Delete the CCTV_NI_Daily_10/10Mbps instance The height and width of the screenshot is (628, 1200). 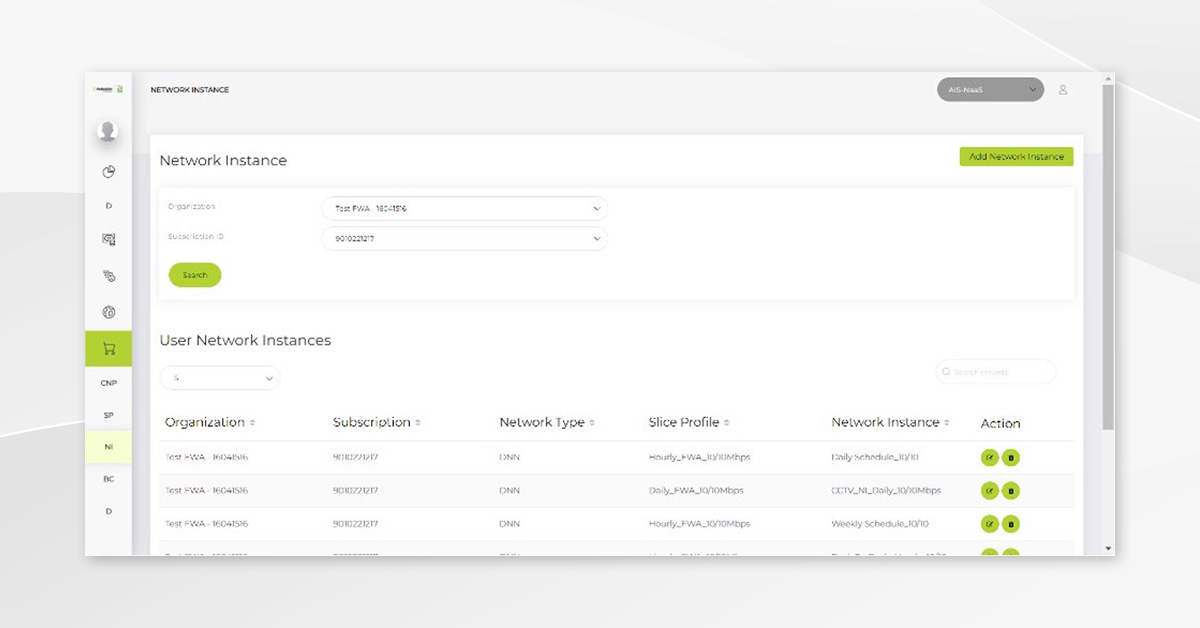pos(1011,491)
